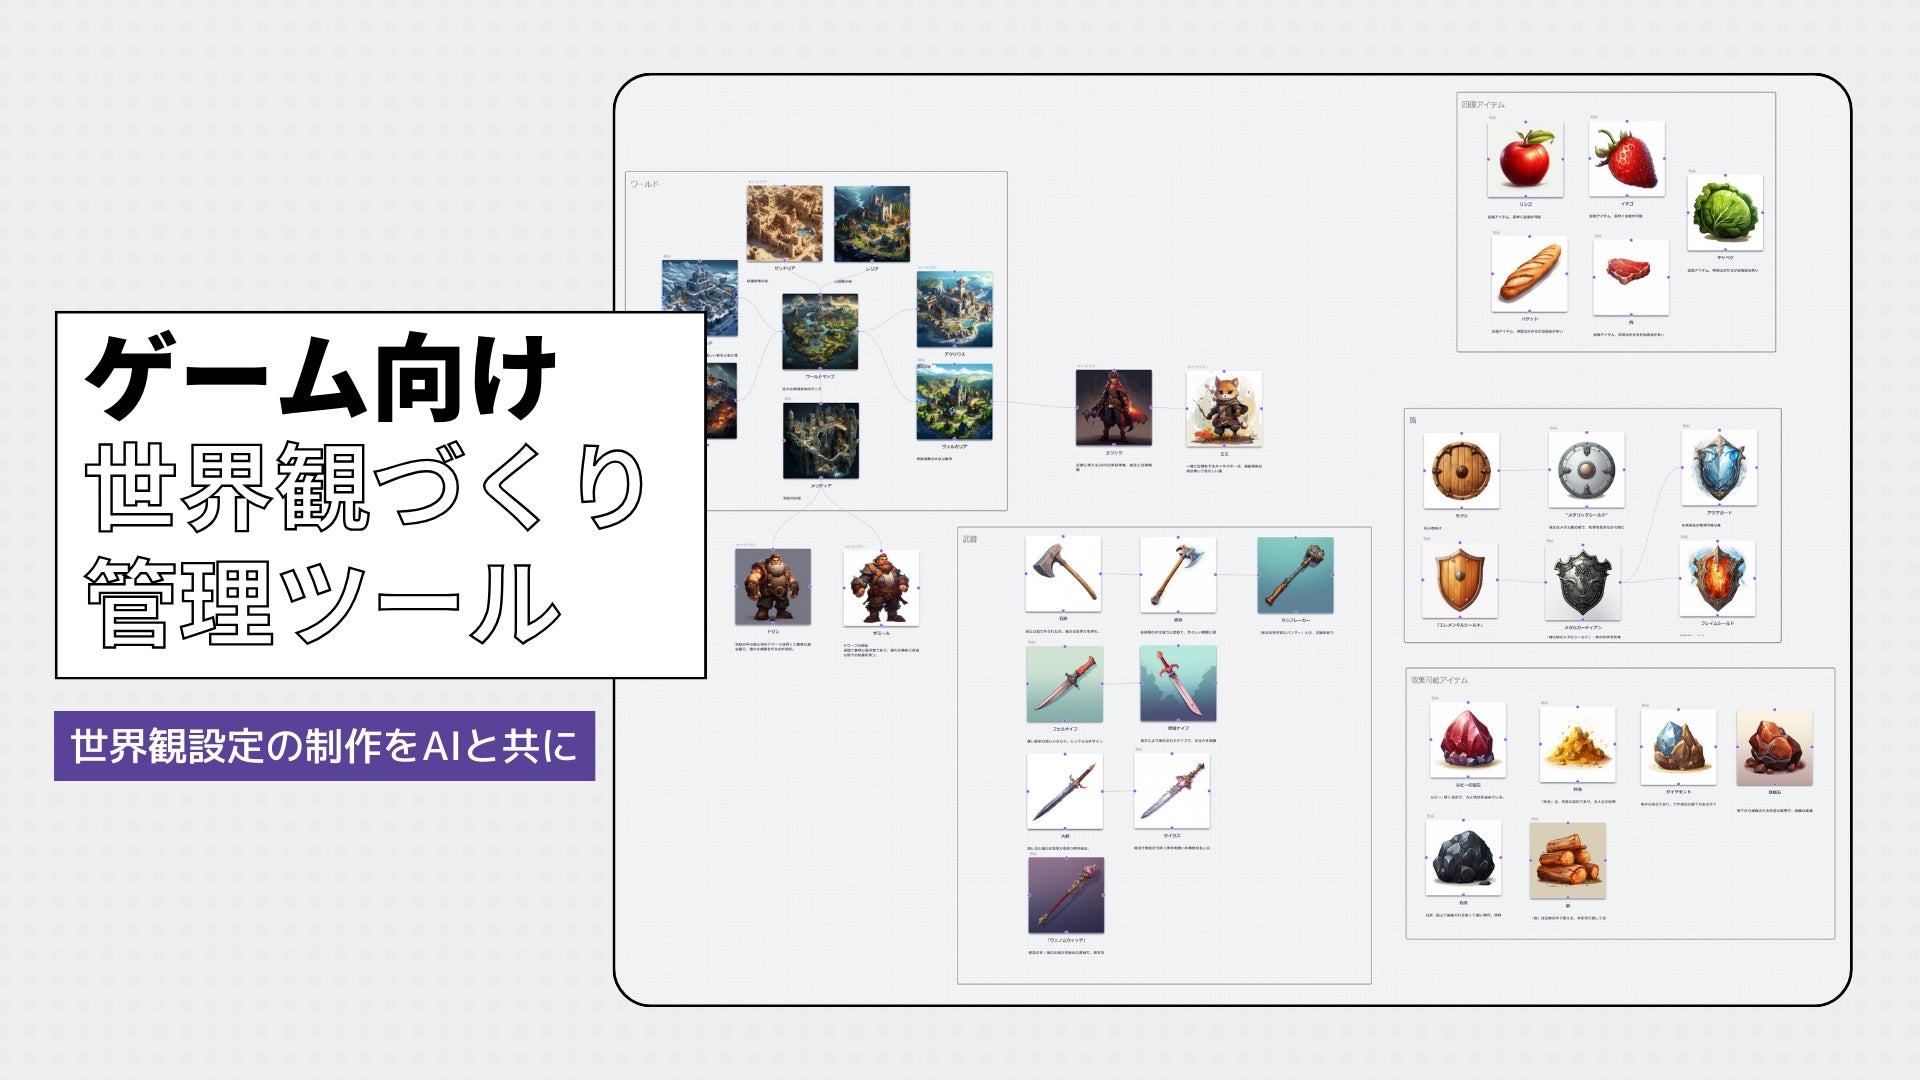Image resolution: width=1920 pixels, height=1080 pixels.
Task: Click the strawberry recovery item image
Action: [1626, 160]
